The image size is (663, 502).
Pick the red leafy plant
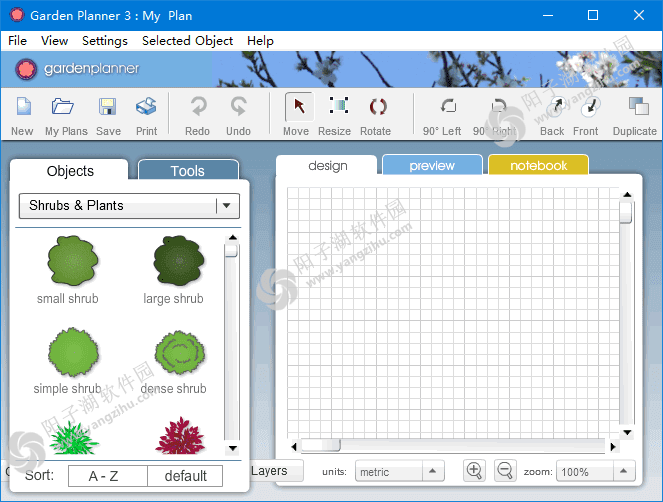click(x=181, y=436)
